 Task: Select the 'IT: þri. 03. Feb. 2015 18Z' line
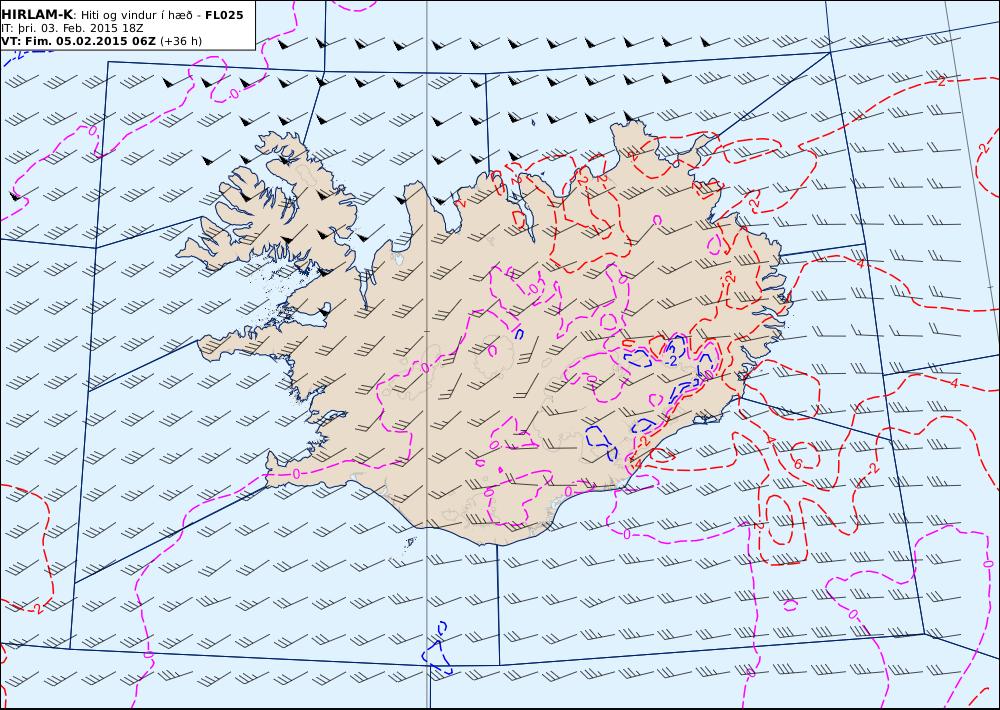pos(72,28)
